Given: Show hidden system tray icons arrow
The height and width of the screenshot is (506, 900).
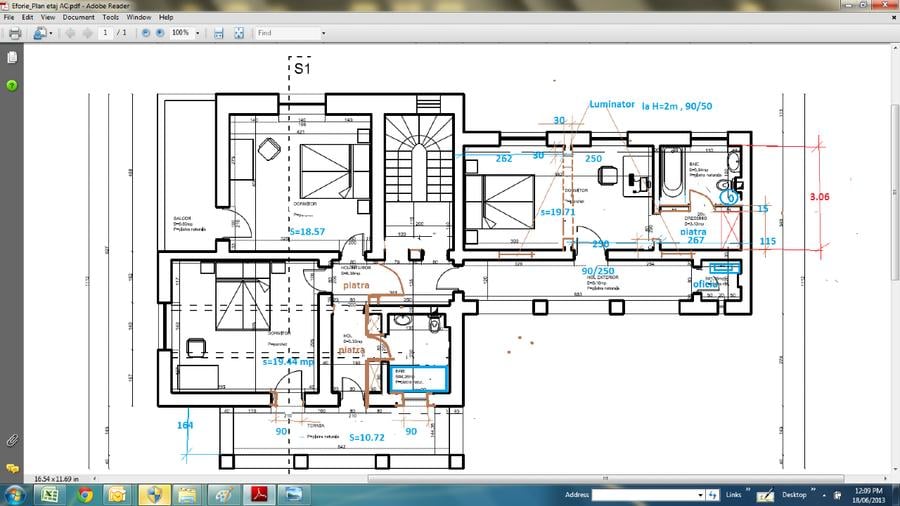Looking at the screenshot, I should (x=824, y=495).
